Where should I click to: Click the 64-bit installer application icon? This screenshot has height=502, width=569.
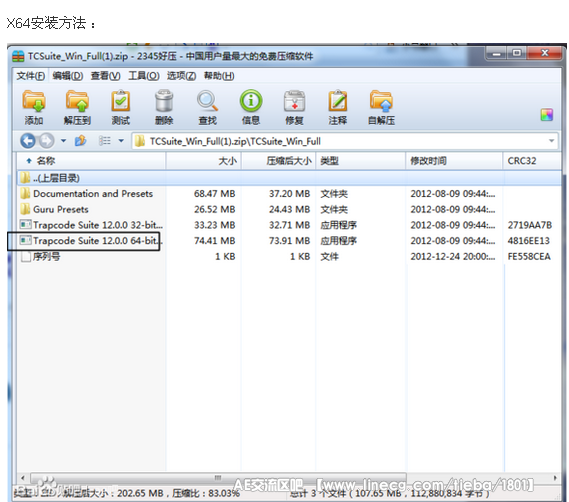pyautogui.click(x=25, y=240)
